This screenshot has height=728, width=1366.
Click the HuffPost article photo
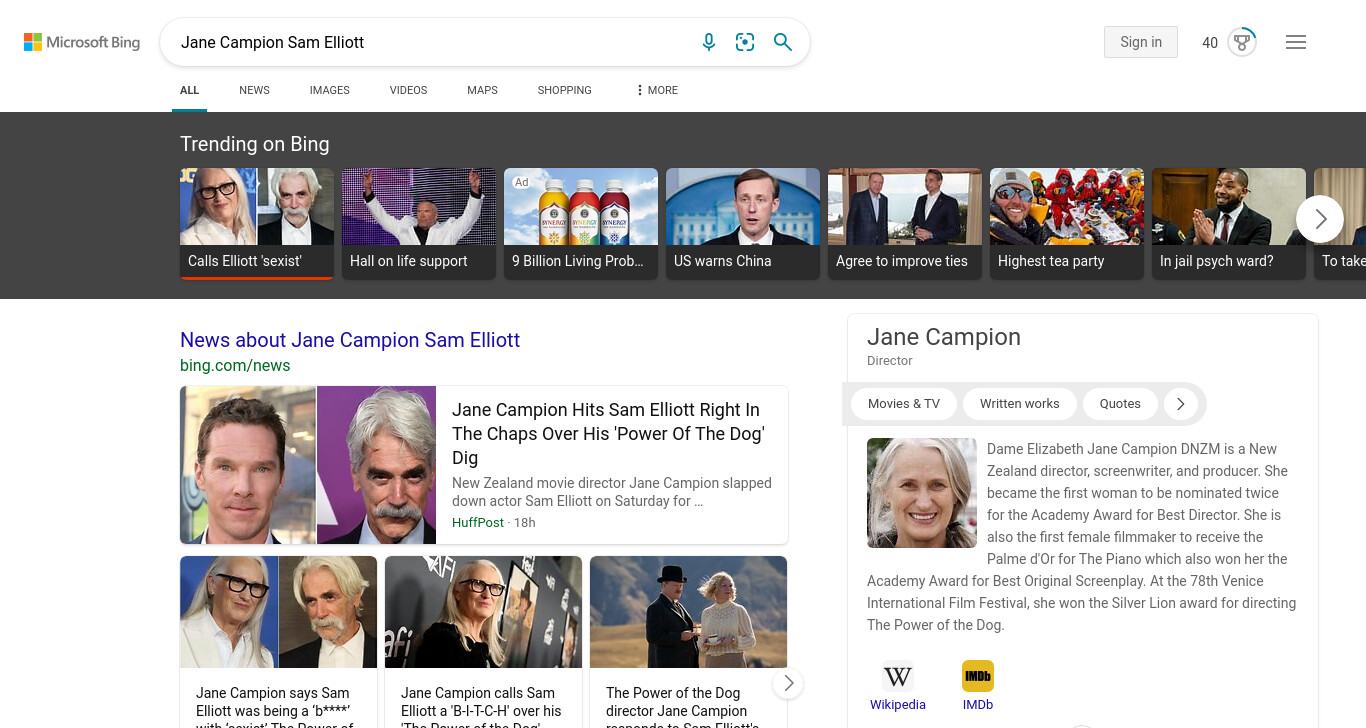coord(308,465)
